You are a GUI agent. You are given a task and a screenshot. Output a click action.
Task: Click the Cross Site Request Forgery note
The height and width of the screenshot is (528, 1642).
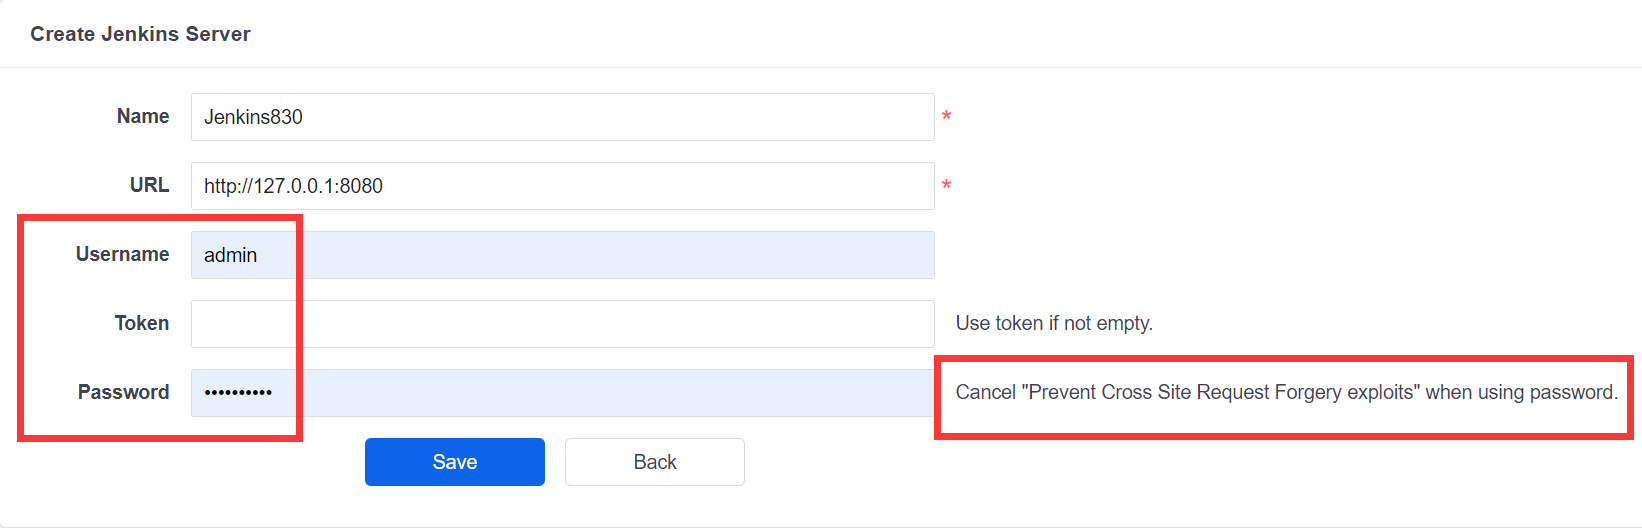click(x=1286, y=392)
